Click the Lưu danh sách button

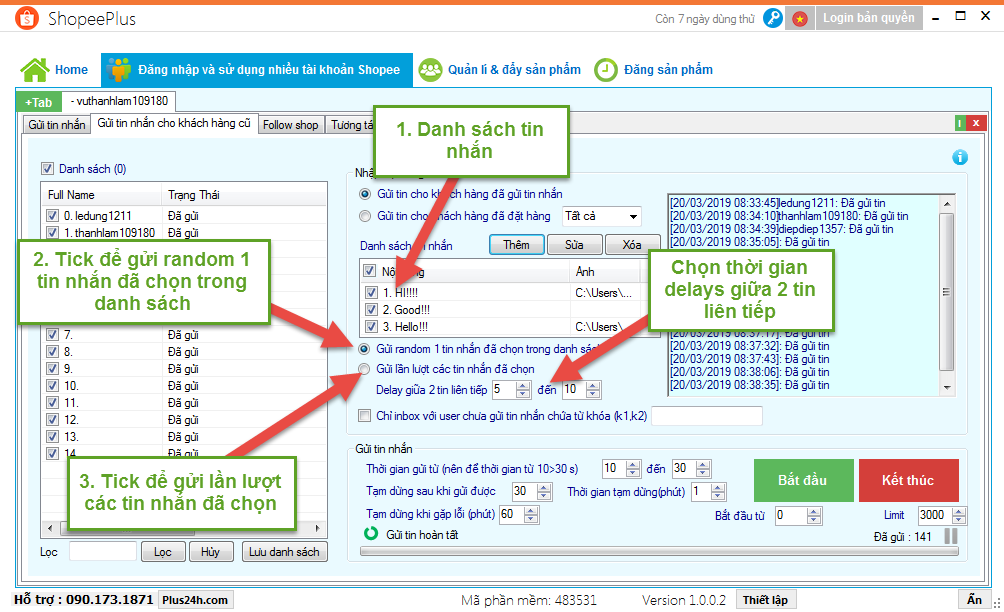pos(284,552)
